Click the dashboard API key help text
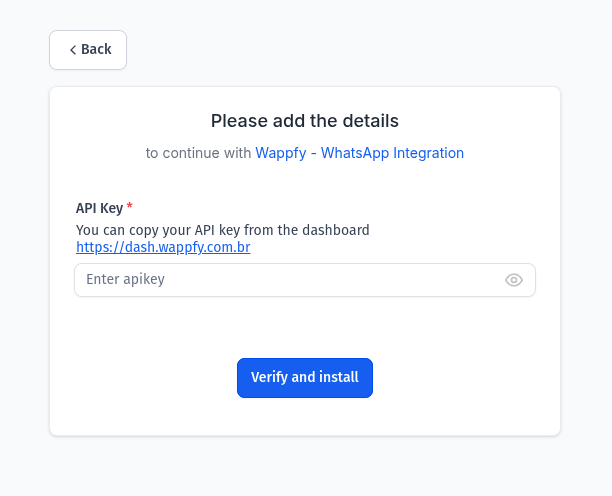The width and height of the screenshot is (612, 496). 222,230
